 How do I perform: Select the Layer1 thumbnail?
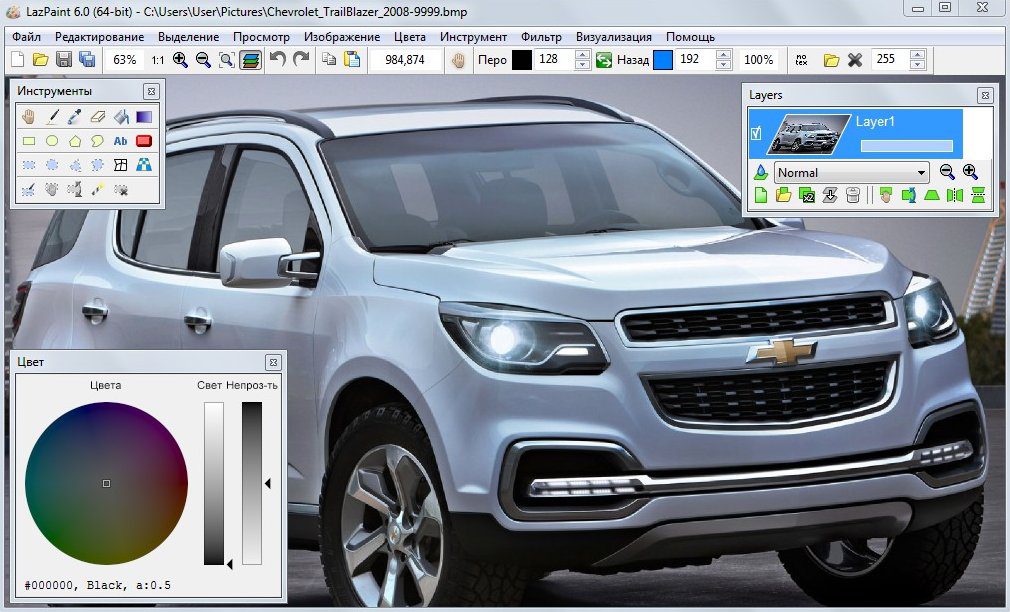[x=808, y=134]
